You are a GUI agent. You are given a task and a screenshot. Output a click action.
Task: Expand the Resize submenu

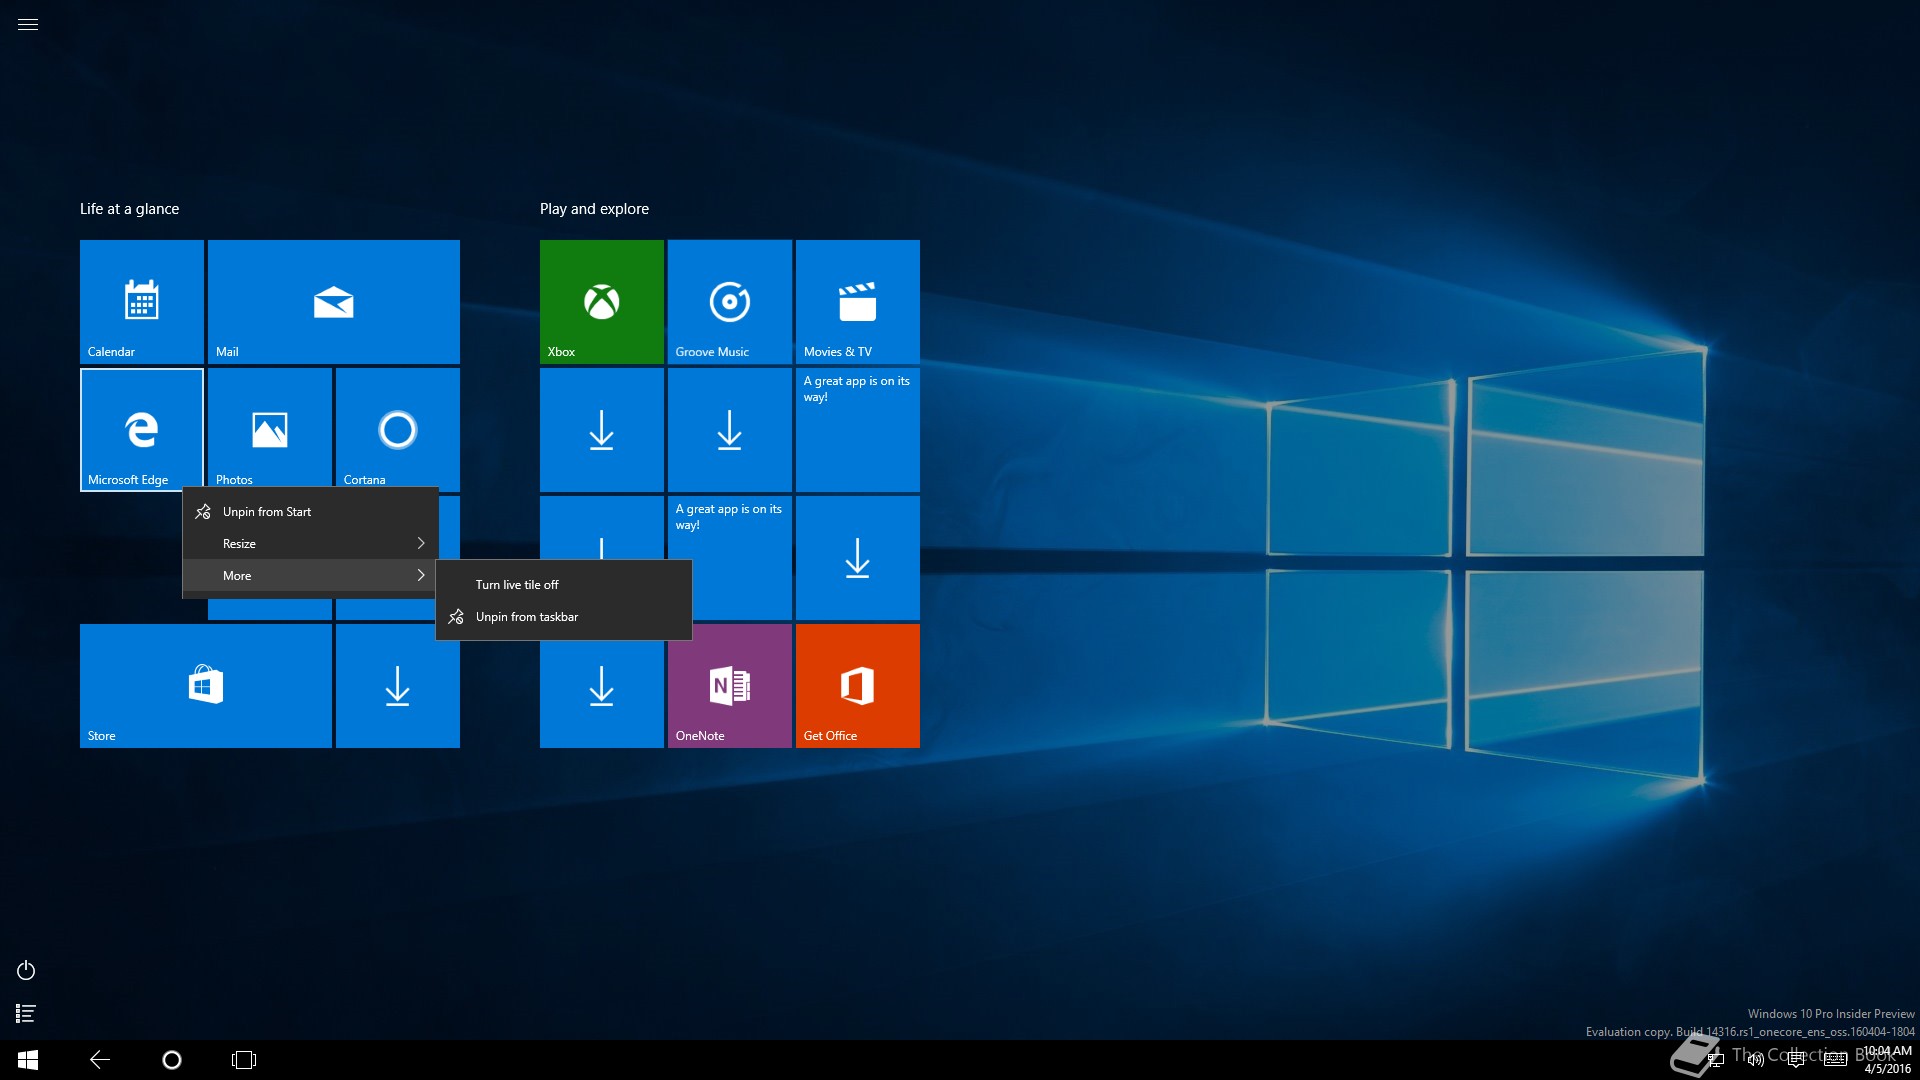(310, 544)
